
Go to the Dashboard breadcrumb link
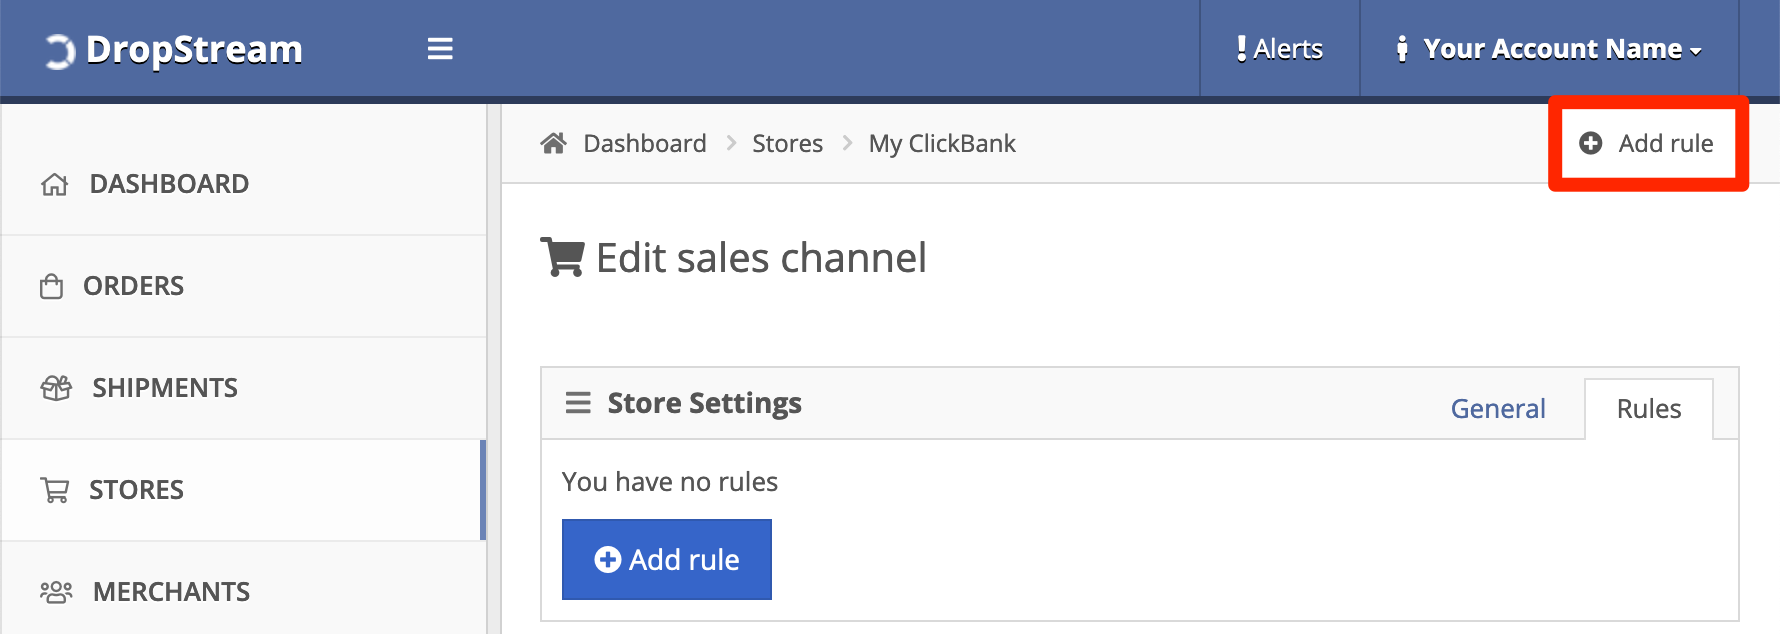pos(645,143)
